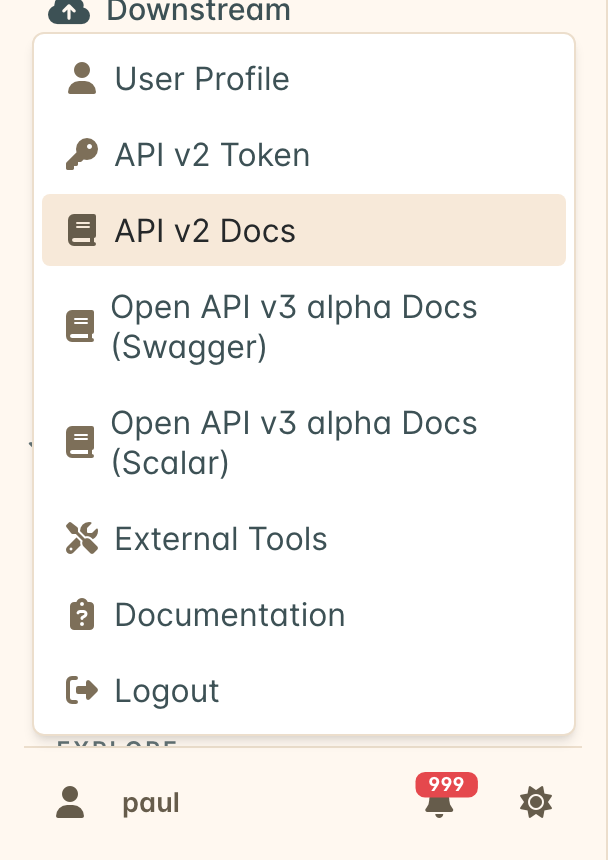Open API v2 Docs entry
Screen dimensions: 608x860
[304, 230]
